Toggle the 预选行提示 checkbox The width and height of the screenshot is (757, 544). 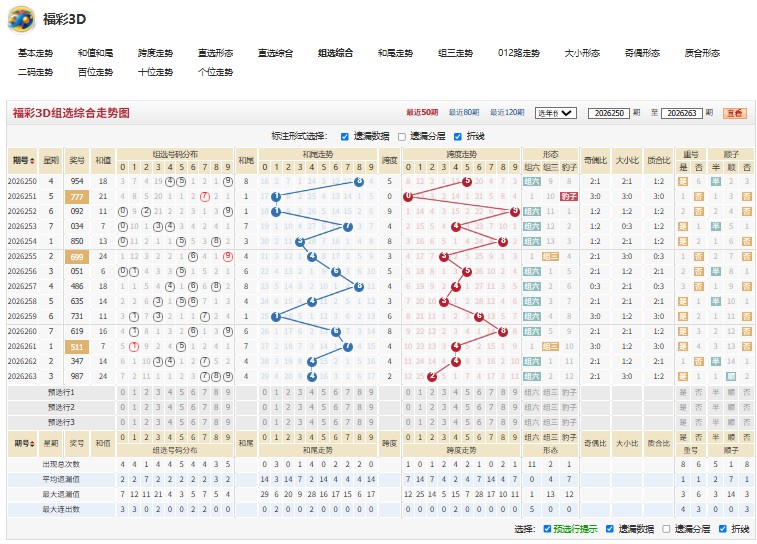pos(547,529)
